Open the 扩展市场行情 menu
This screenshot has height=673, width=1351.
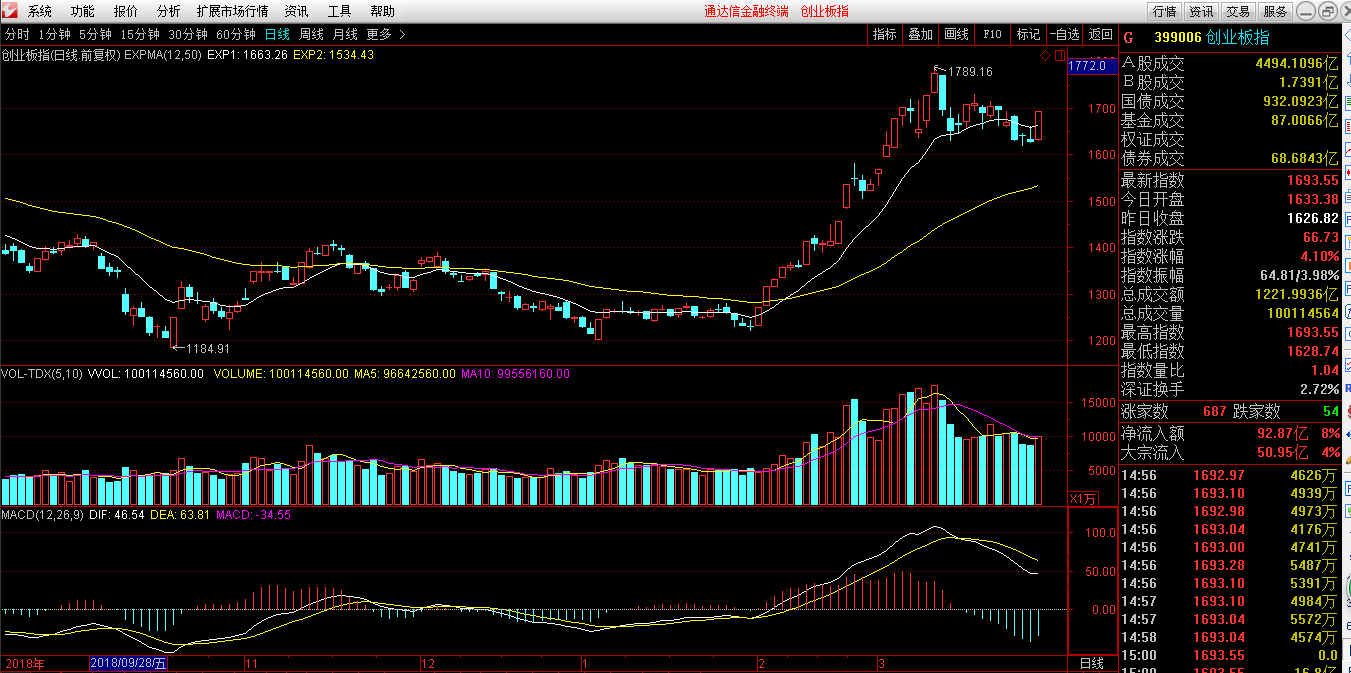(x=232, y=11)
